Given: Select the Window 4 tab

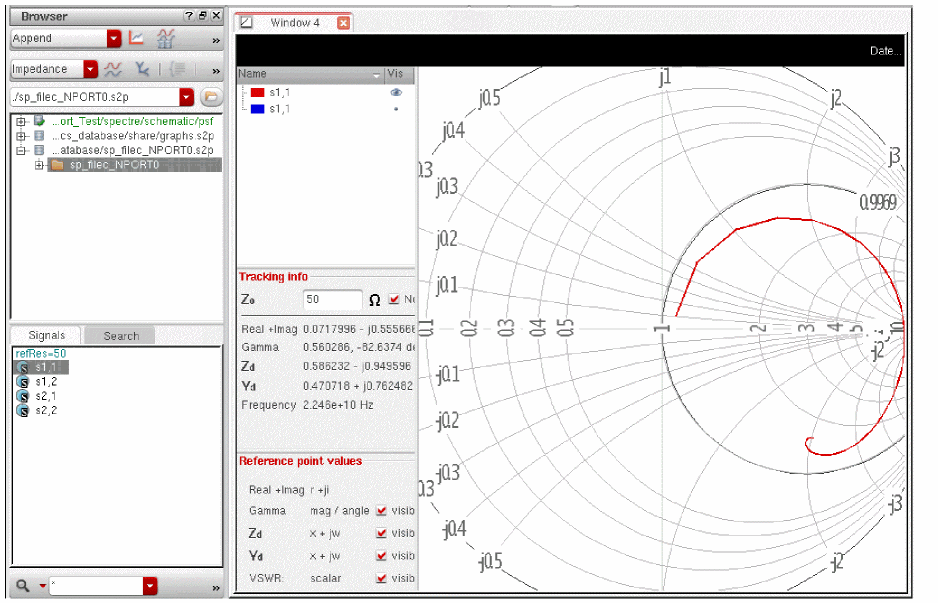Looking at the screenshot, I should (294, 23).
